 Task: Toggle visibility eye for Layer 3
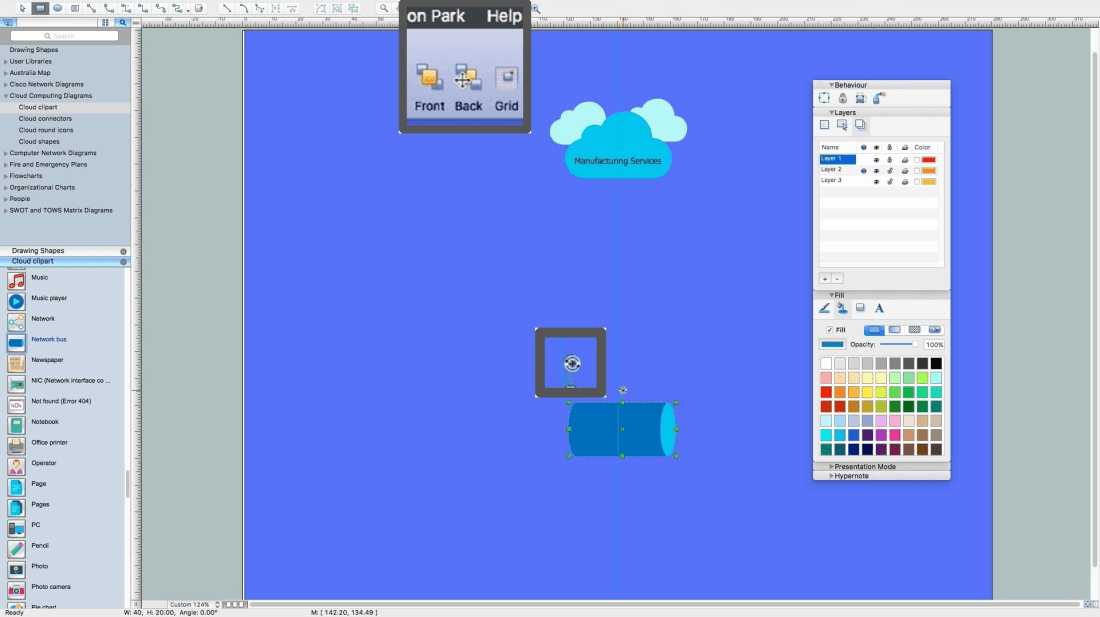coord(876,182)
